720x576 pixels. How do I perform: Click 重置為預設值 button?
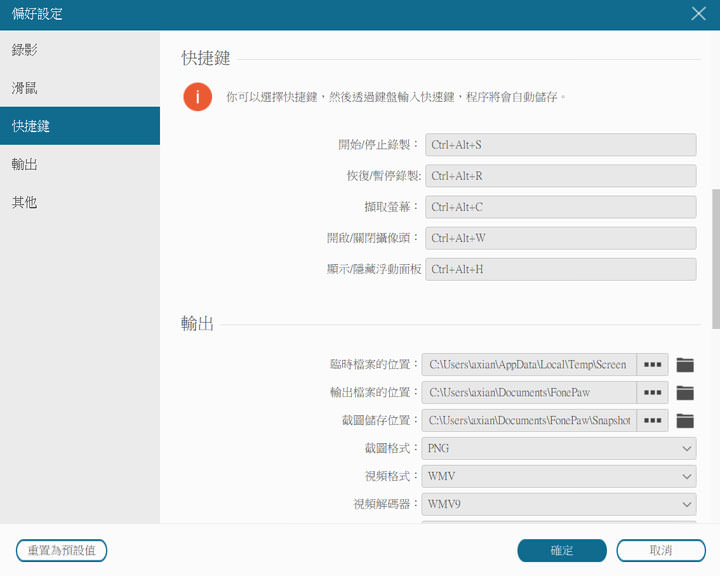(x=62, y=550)
